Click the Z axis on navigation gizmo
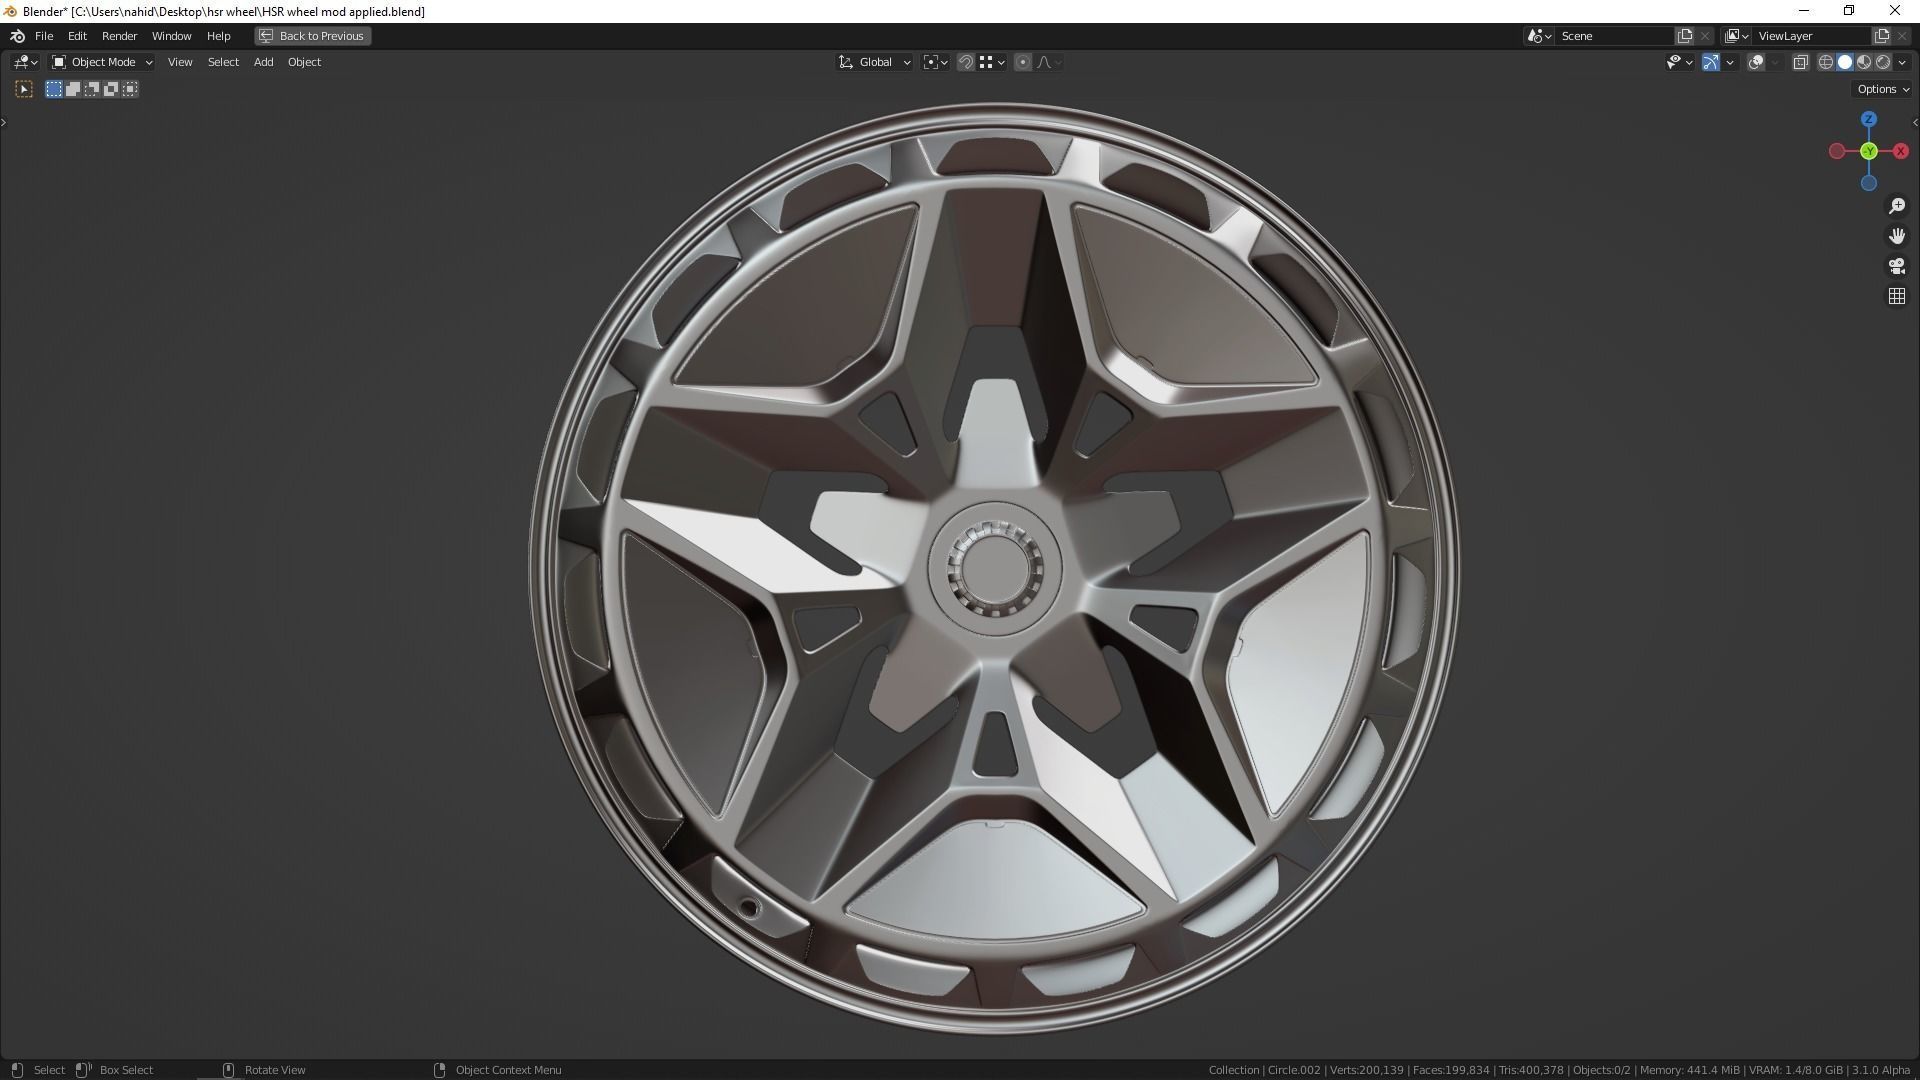 [x=1868, y=118]
